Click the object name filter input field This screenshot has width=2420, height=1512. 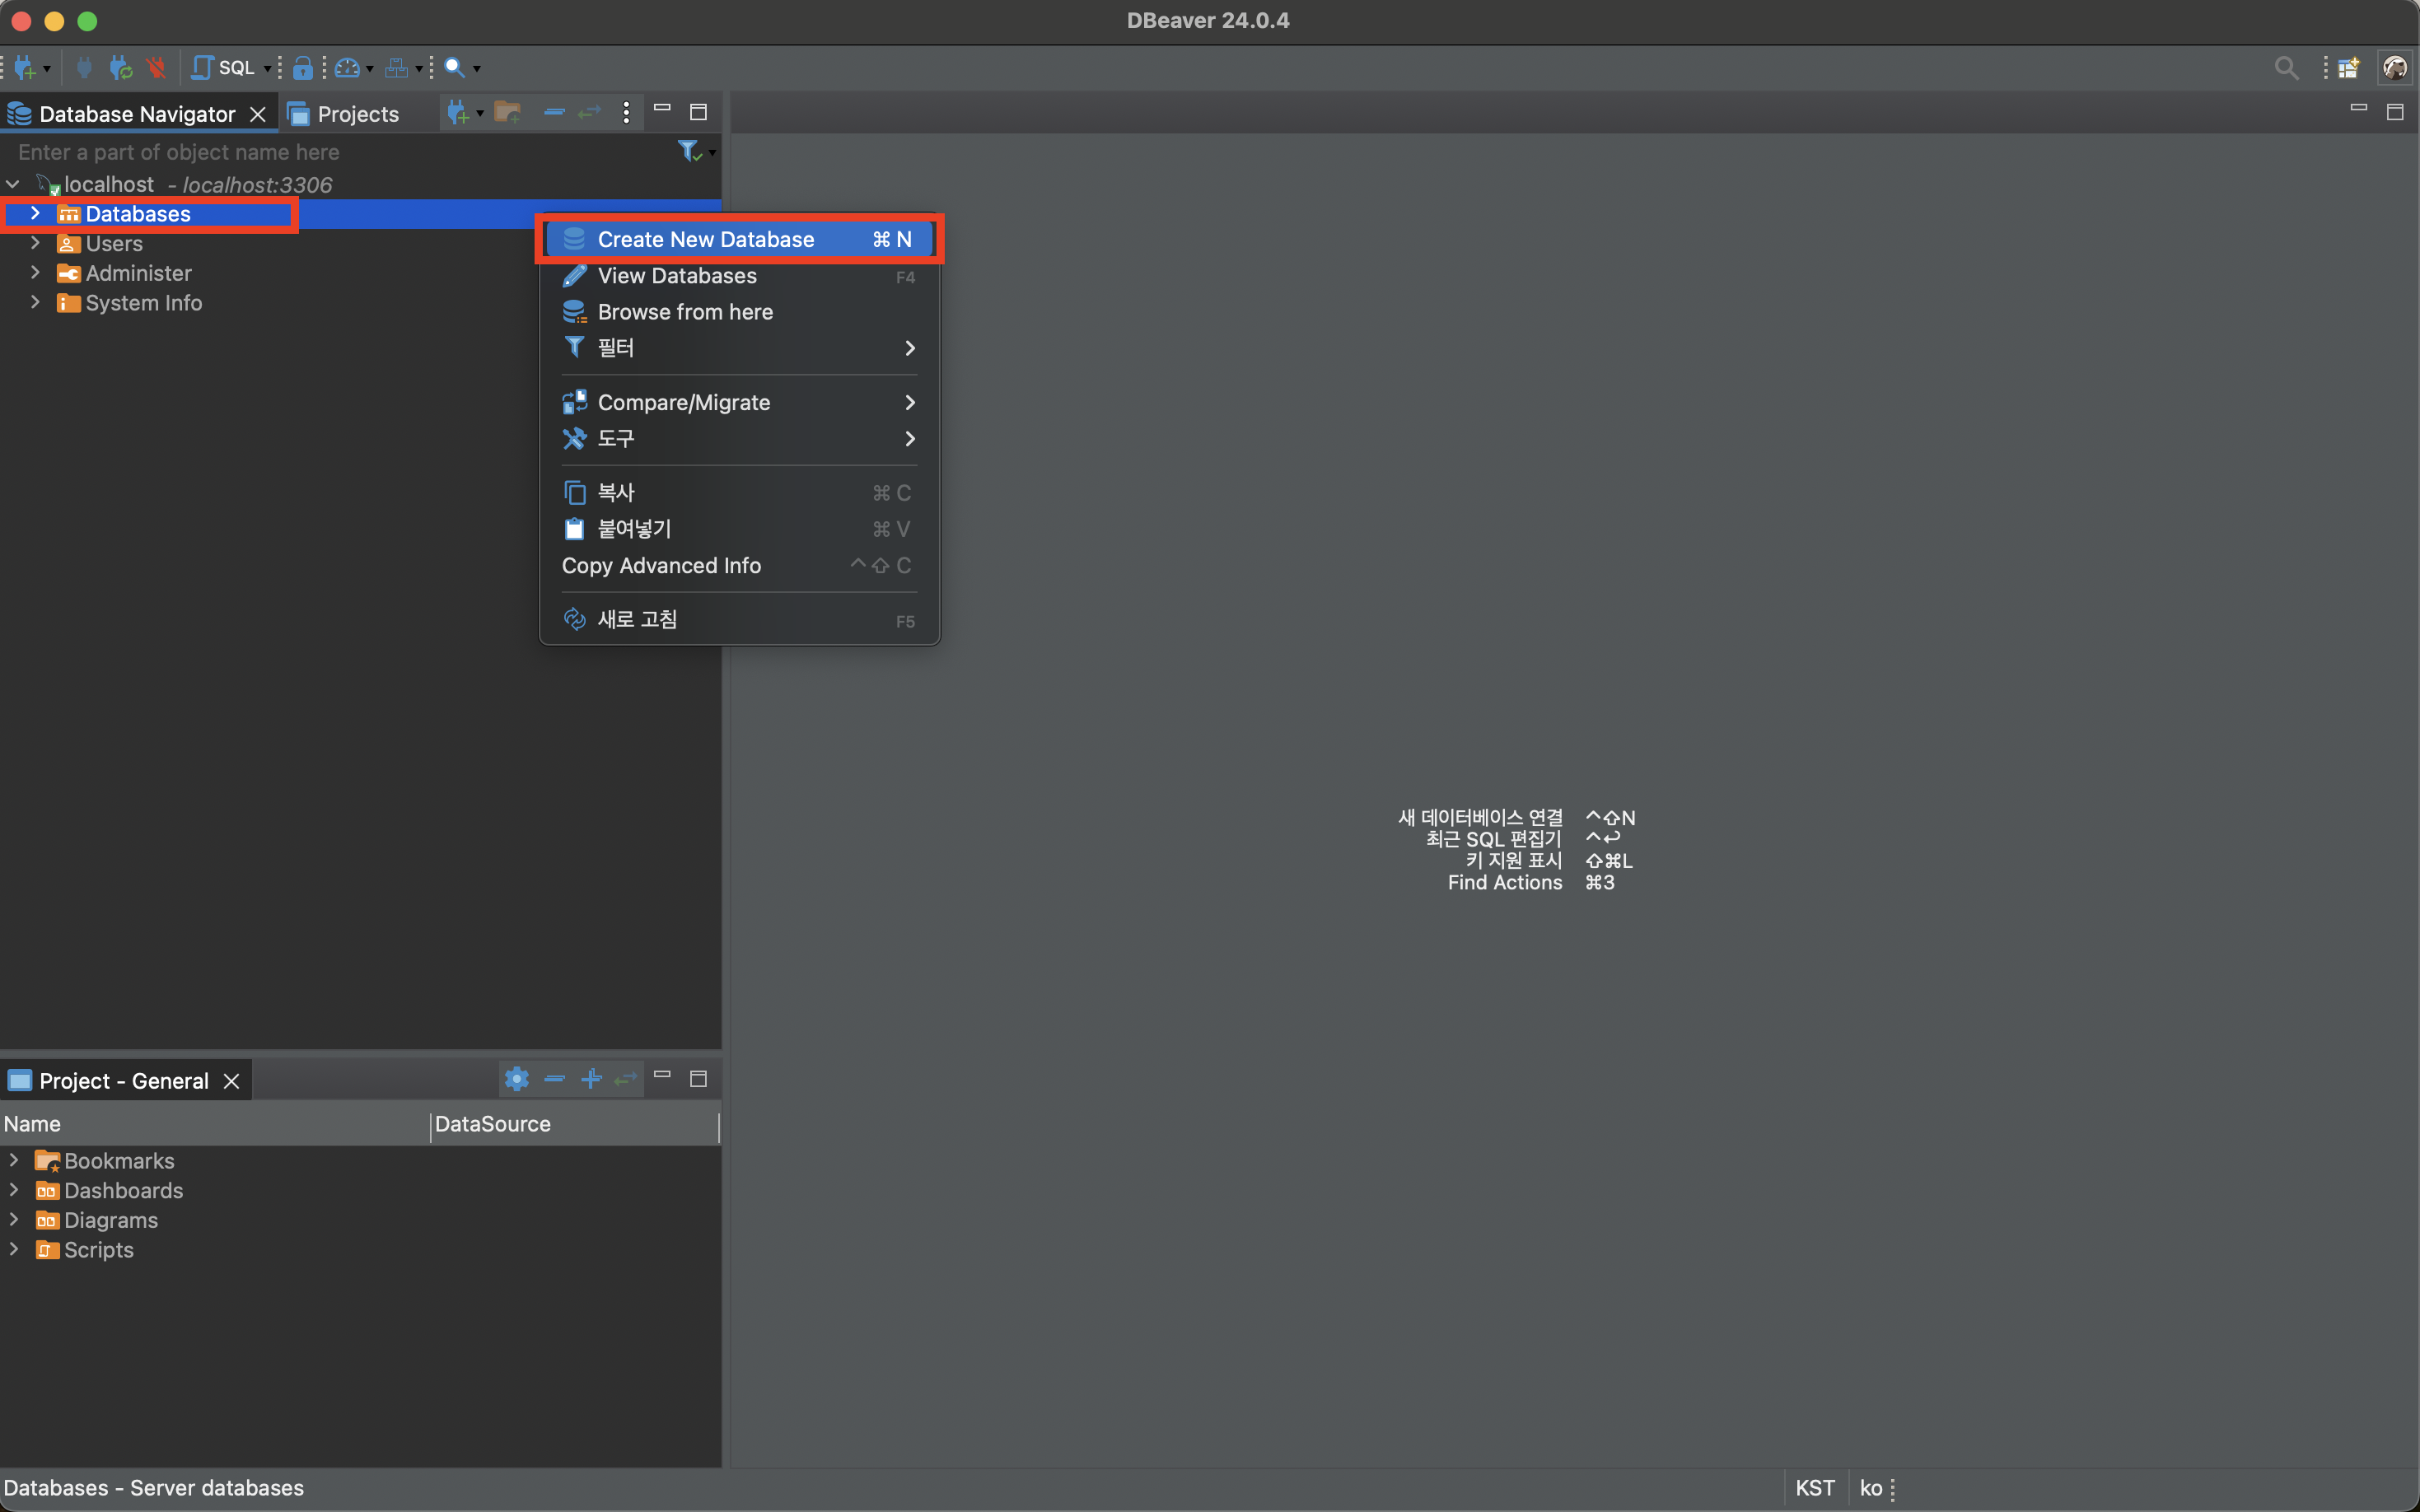click(330, 152)
